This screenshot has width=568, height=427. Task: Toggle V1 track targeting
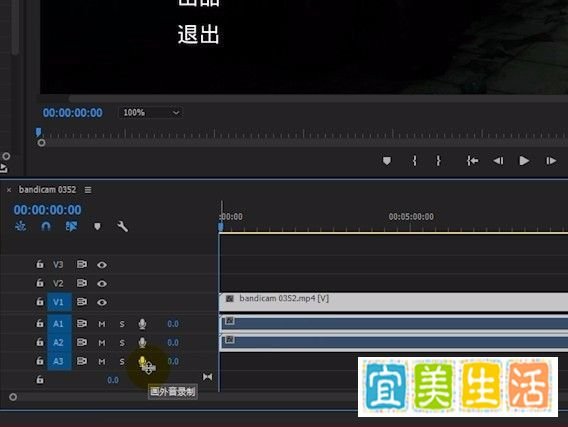[x=59, y=302]
